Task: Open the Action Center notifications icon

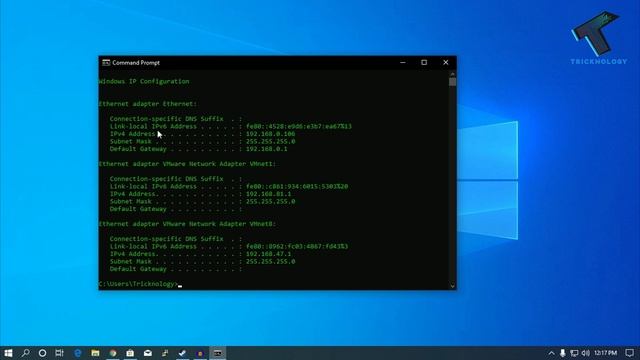Action: pos(629,353)
